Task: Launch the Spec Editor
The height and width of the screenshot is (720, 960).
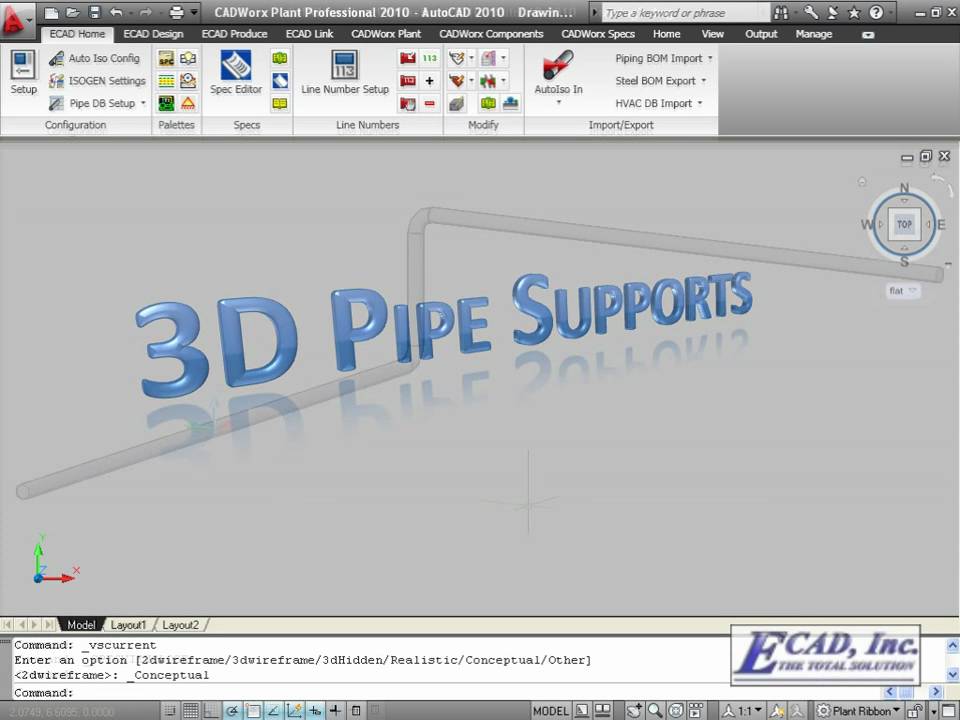Action: tap(236, 72)
